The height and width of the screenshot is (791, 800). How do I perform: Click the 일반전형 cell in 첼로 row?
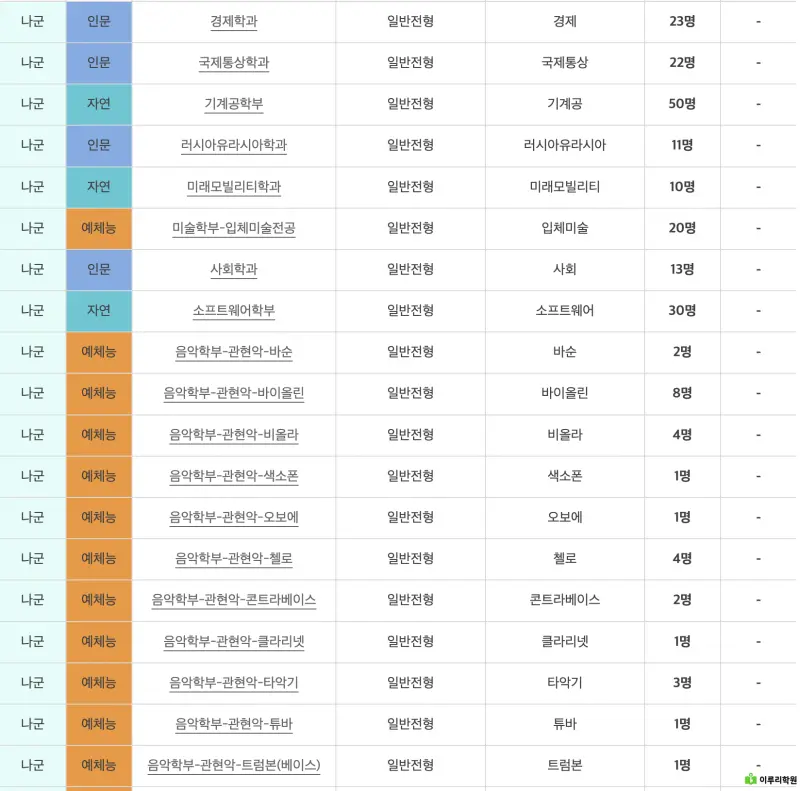point(411,559)
